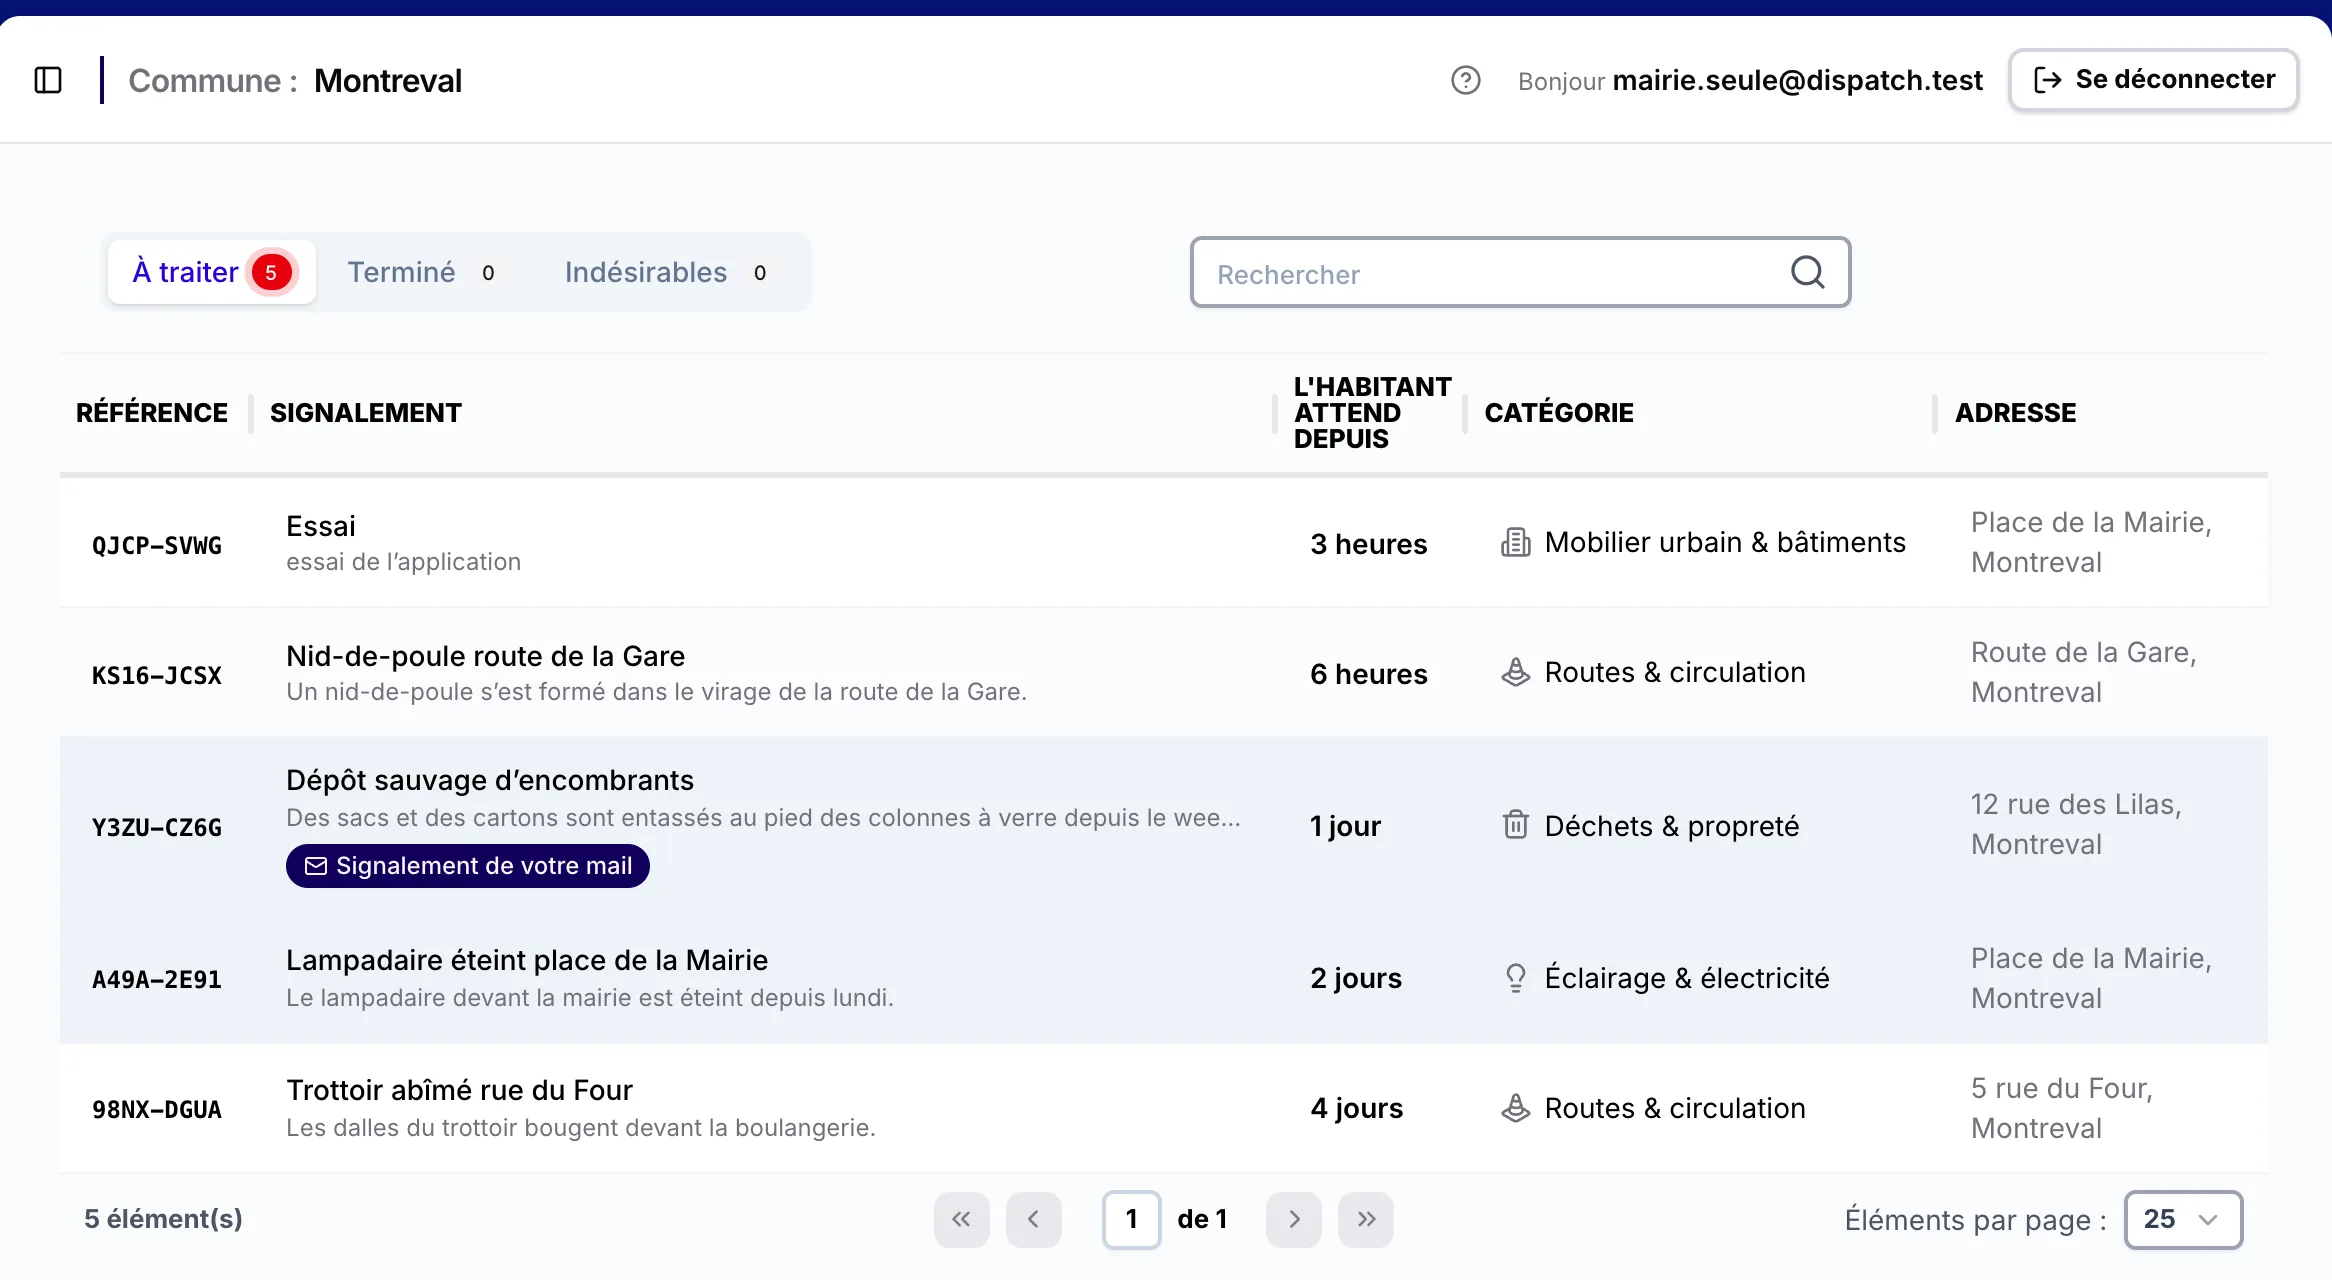Click traffic cone icon in Nid-de-poule row
2332x1280 pixels.
click(1516, 672)
